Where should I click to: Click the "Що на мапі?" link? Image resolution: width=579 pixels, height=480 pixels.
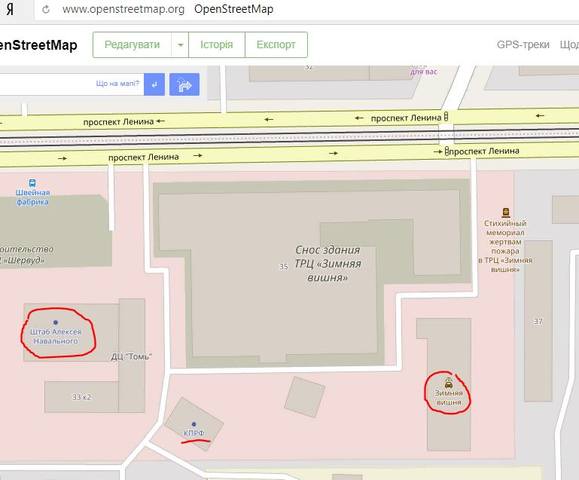pos(118,83)
